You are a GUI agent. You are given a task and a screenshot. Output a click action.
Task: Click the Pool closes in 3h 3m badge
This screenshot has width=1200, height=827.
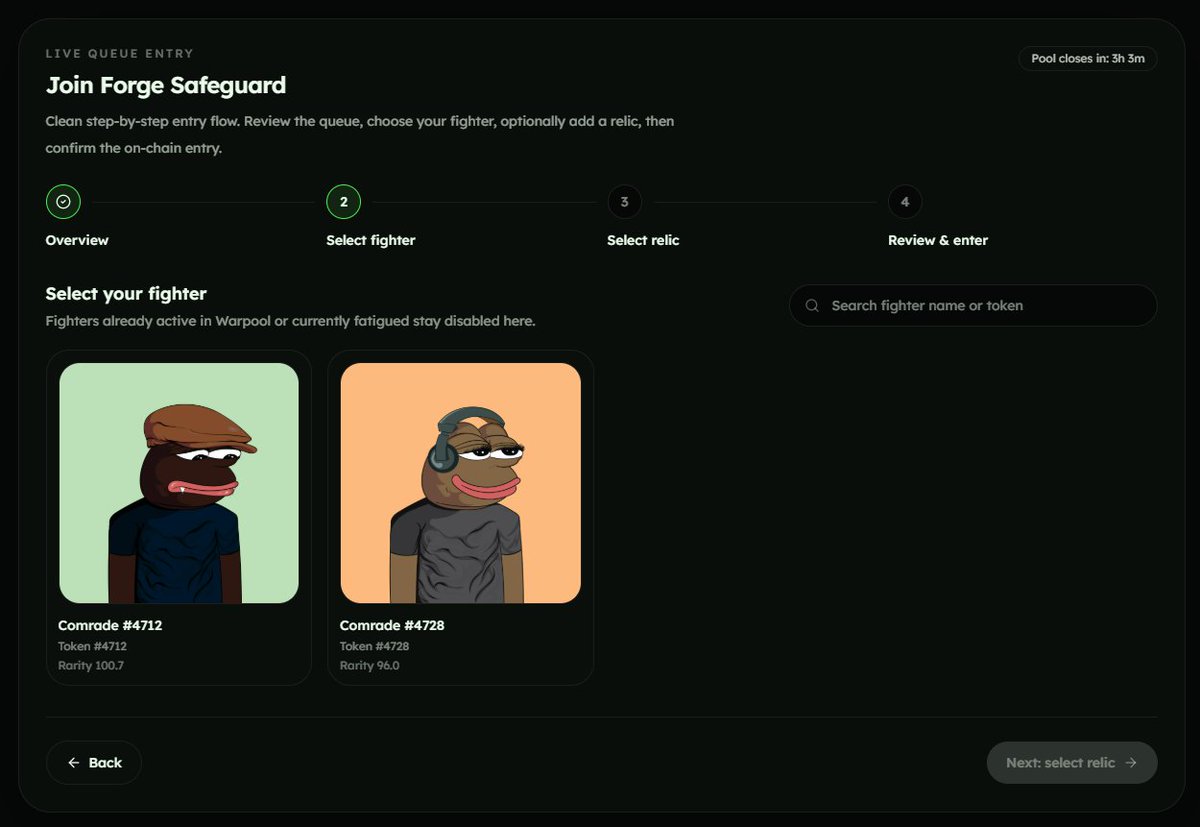1088,59
